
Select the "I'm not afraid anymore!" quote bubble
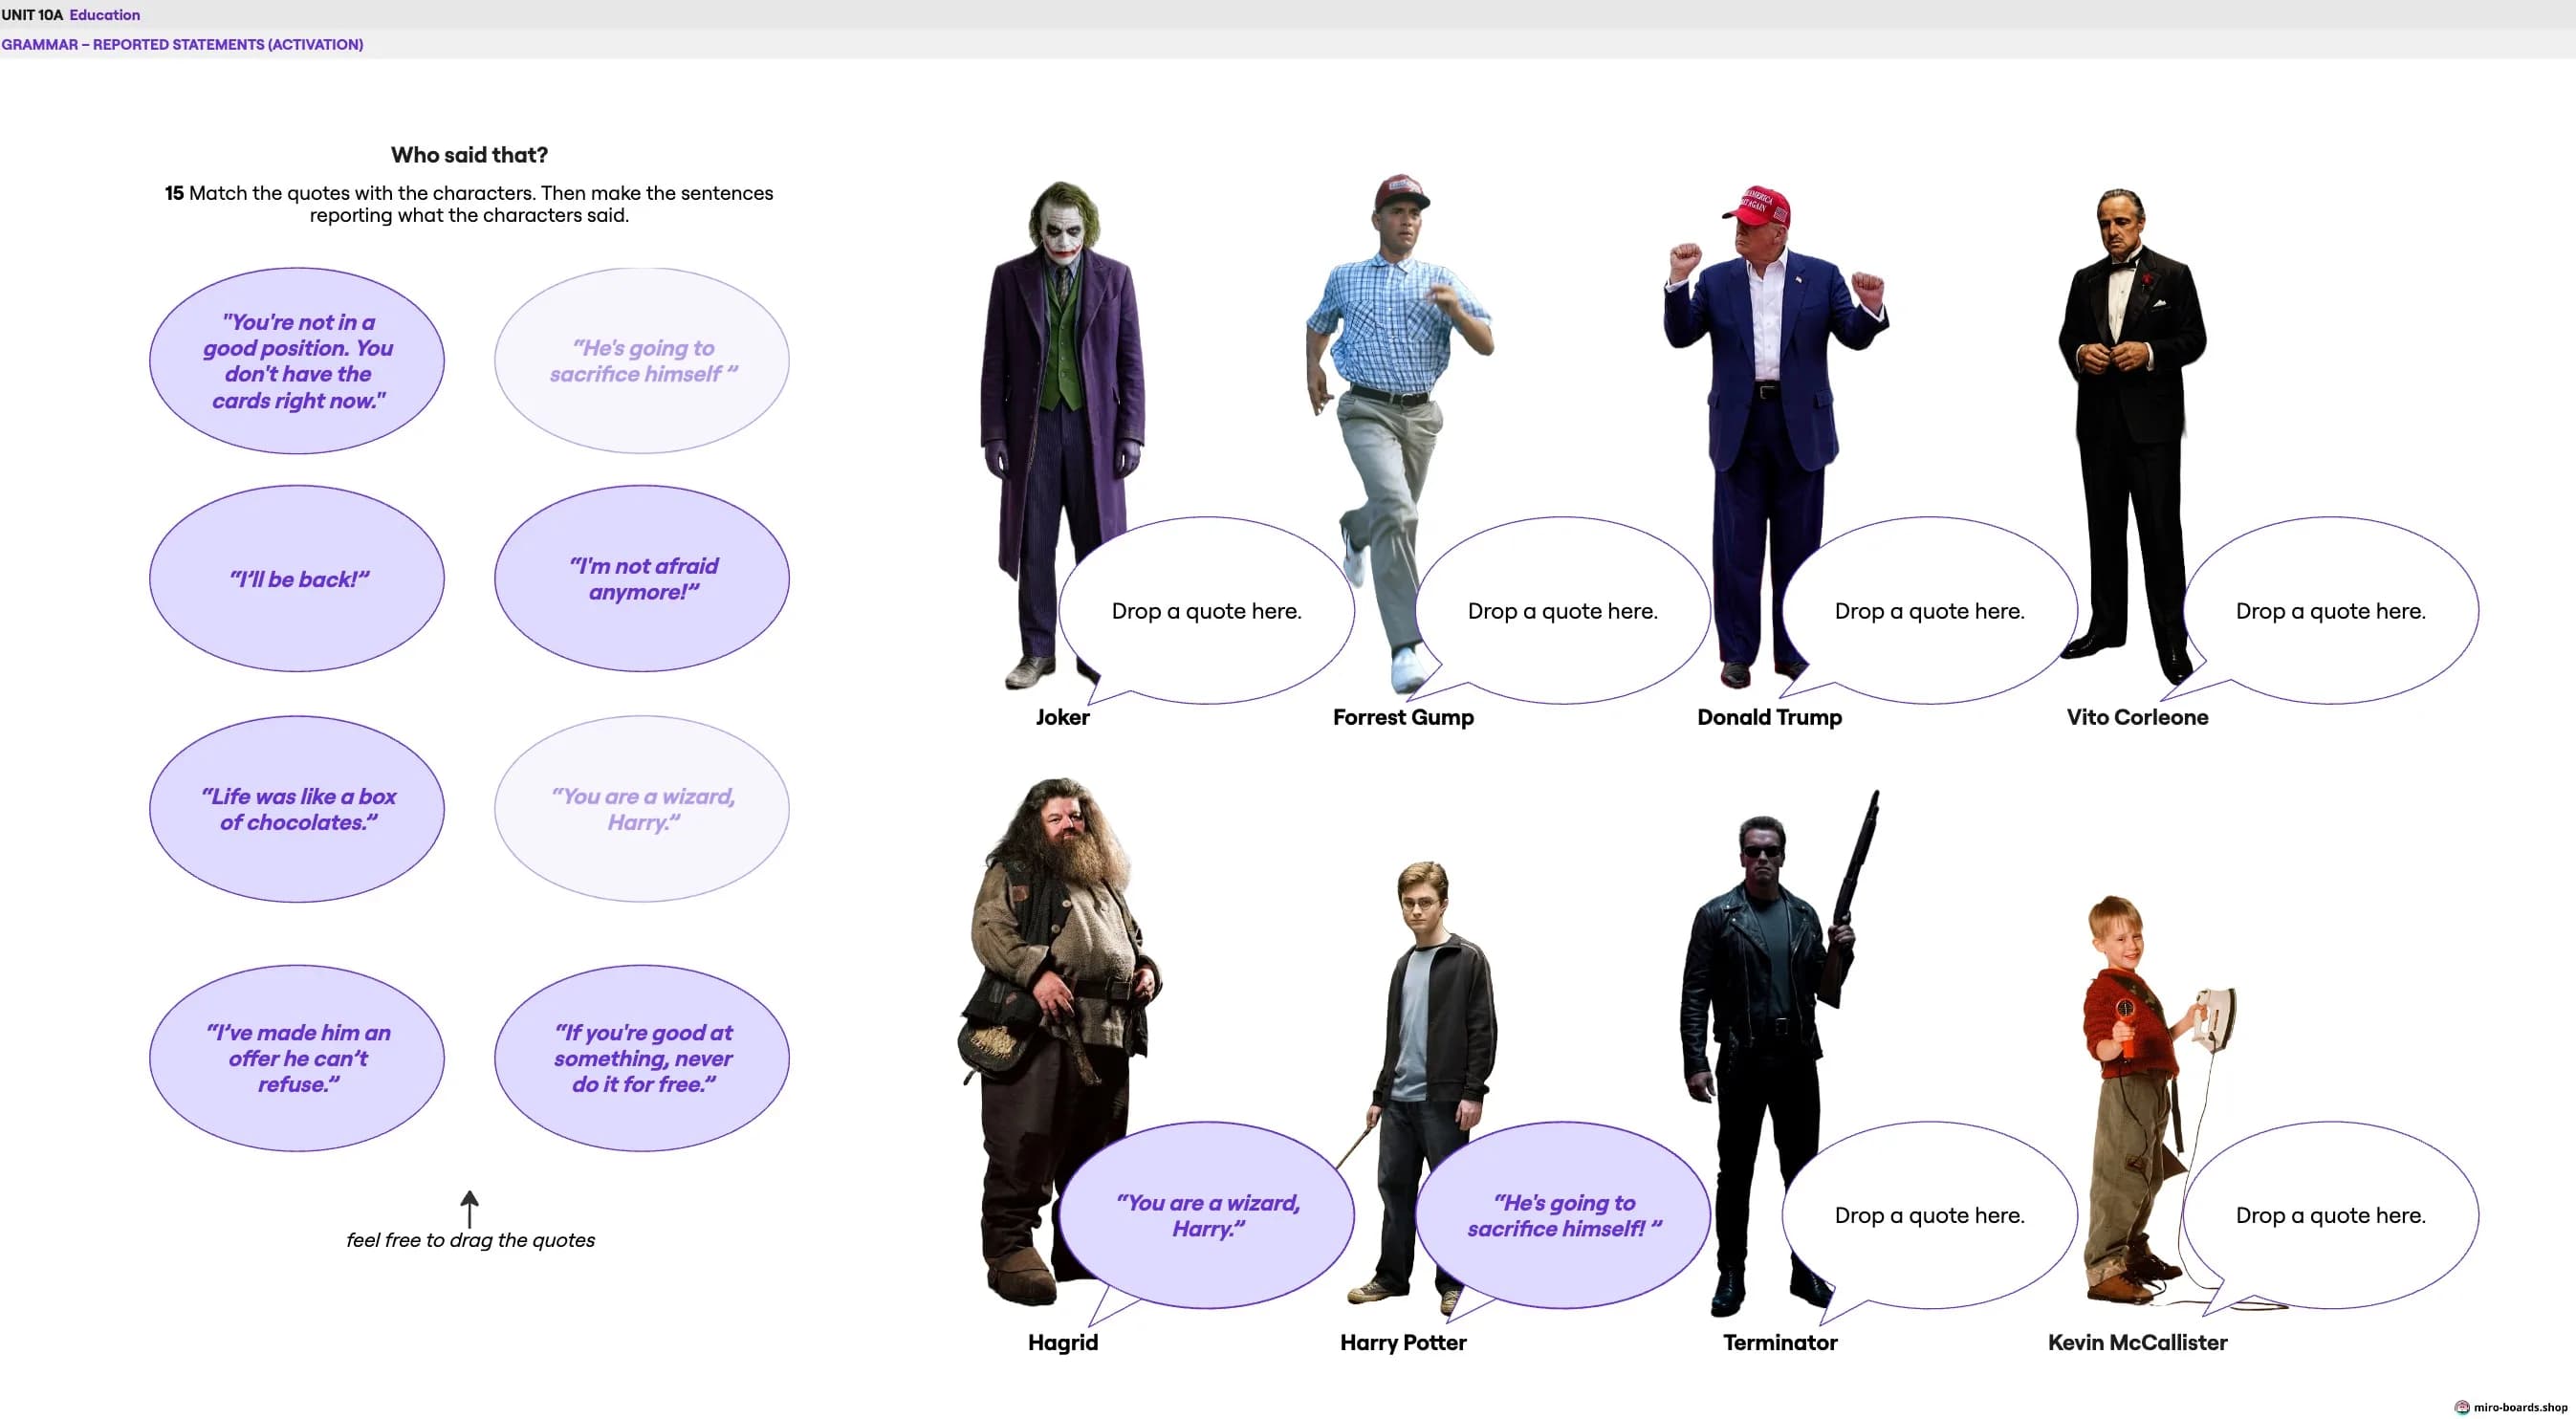pyautogui.click(x=642, y=579)
